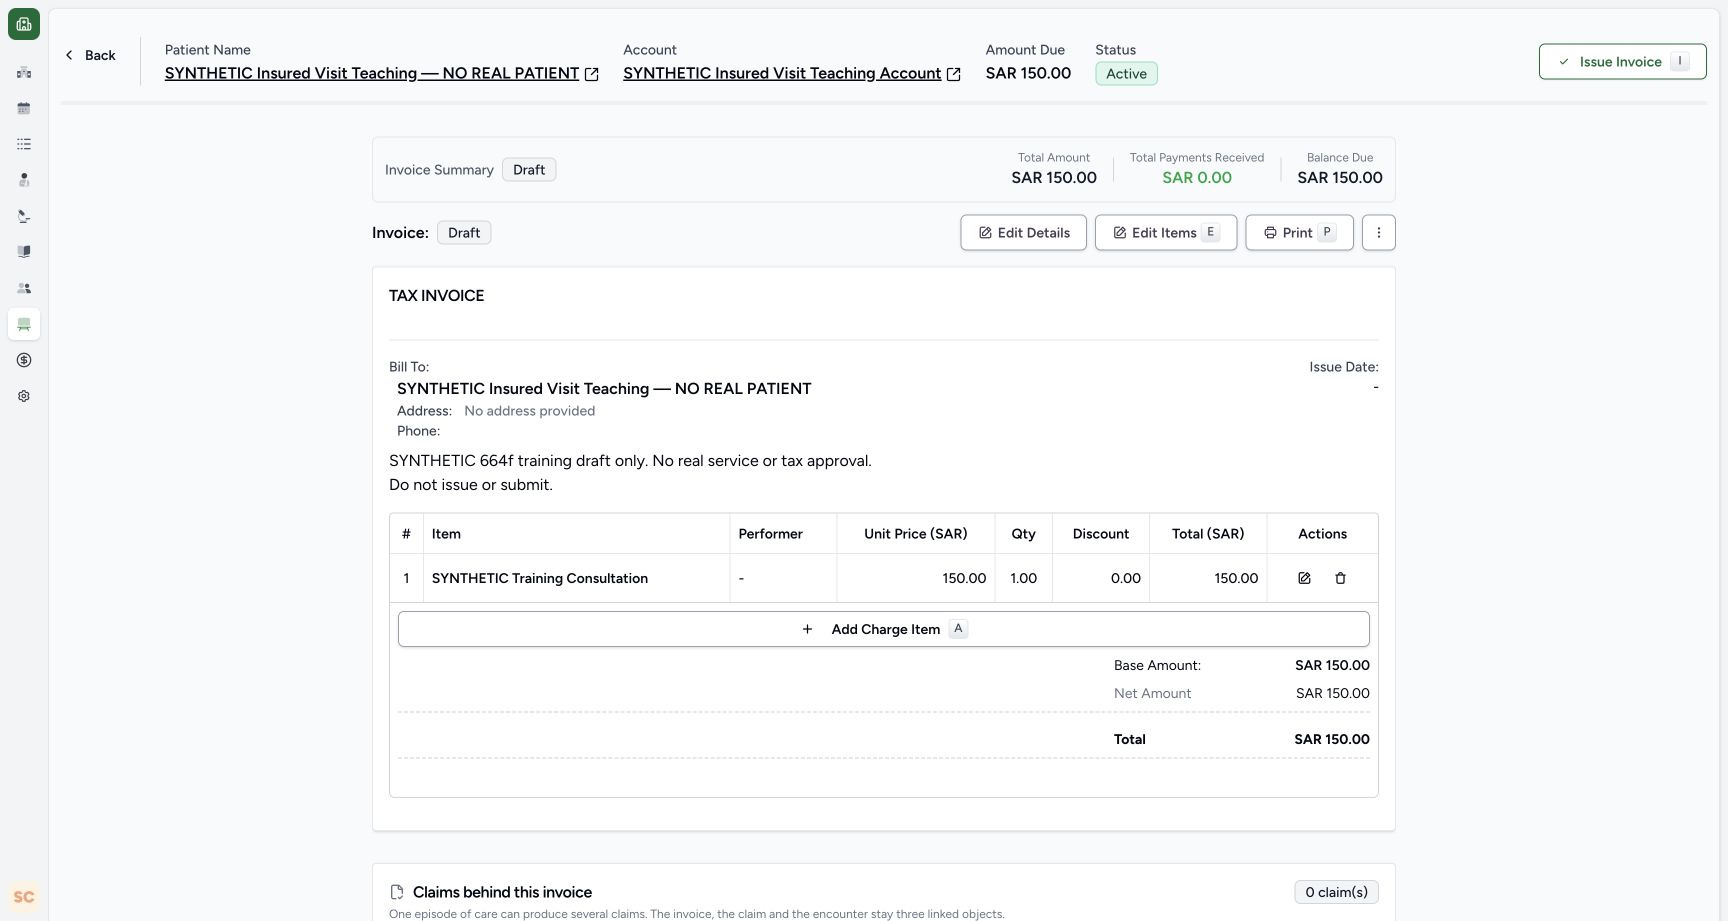Click the Draft badge beside Invoice label
This screenshot has height=921, width=1728.
(x=464, y=233)
